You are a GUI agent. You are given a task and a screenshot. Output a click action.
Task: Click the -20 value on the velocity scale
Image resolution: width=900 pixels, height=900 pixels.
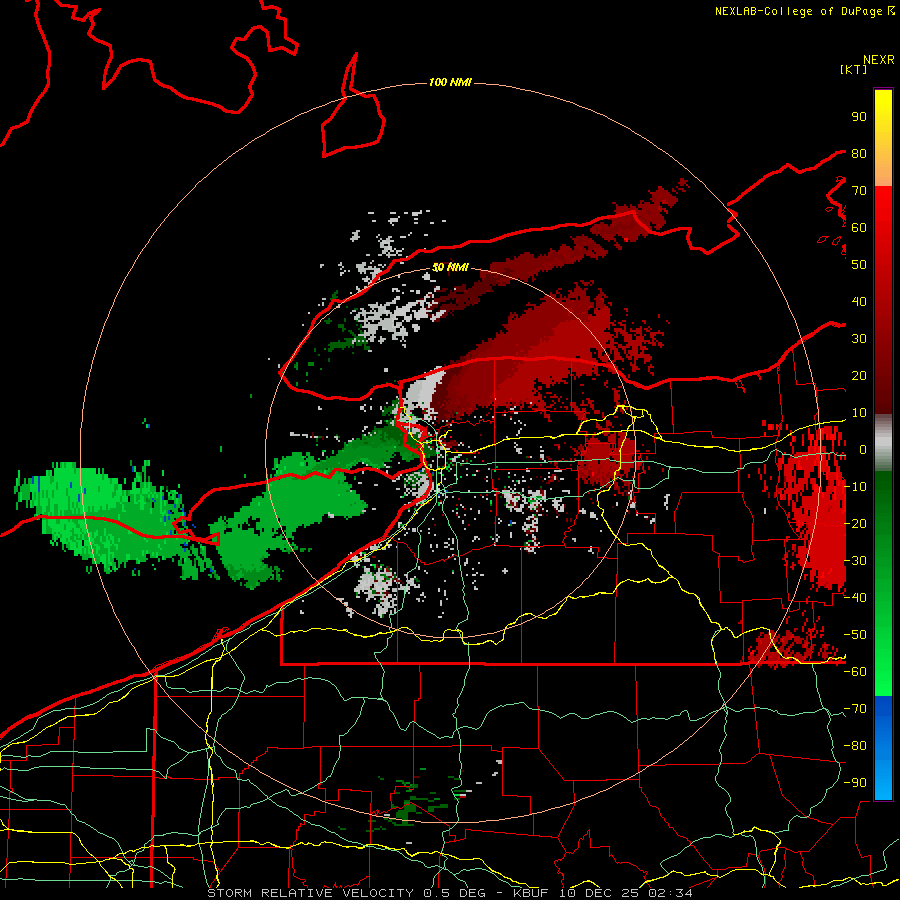855,523
